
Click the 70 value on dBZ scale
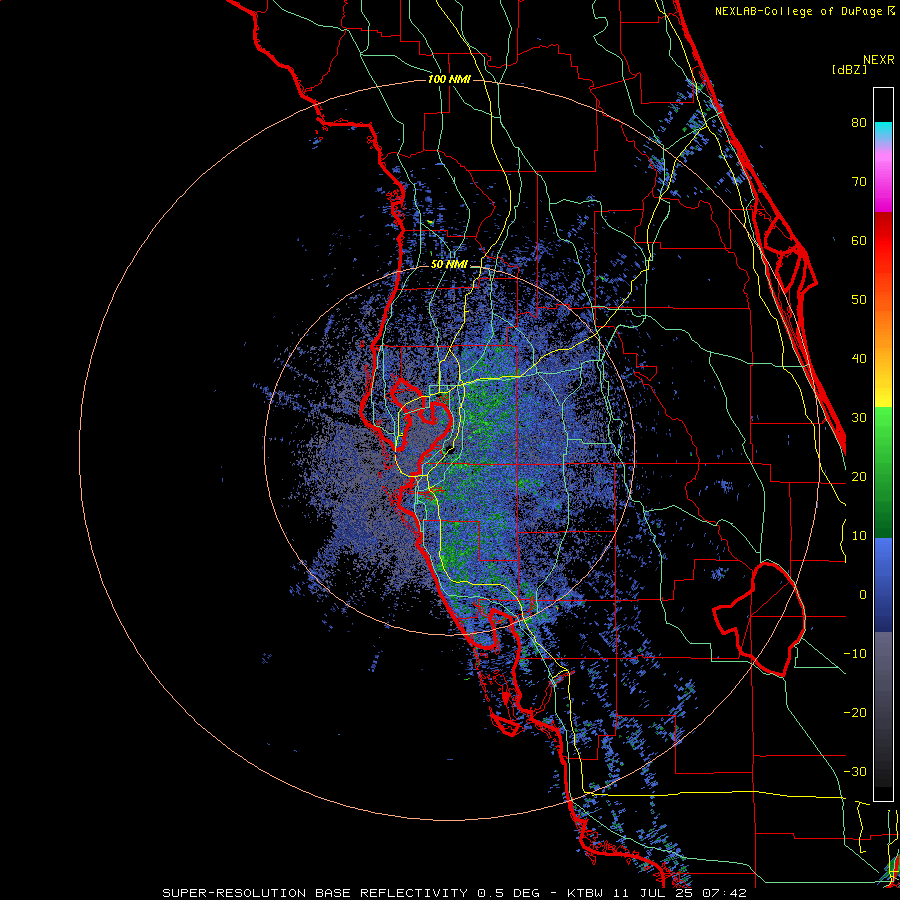(x=859, y=182)
